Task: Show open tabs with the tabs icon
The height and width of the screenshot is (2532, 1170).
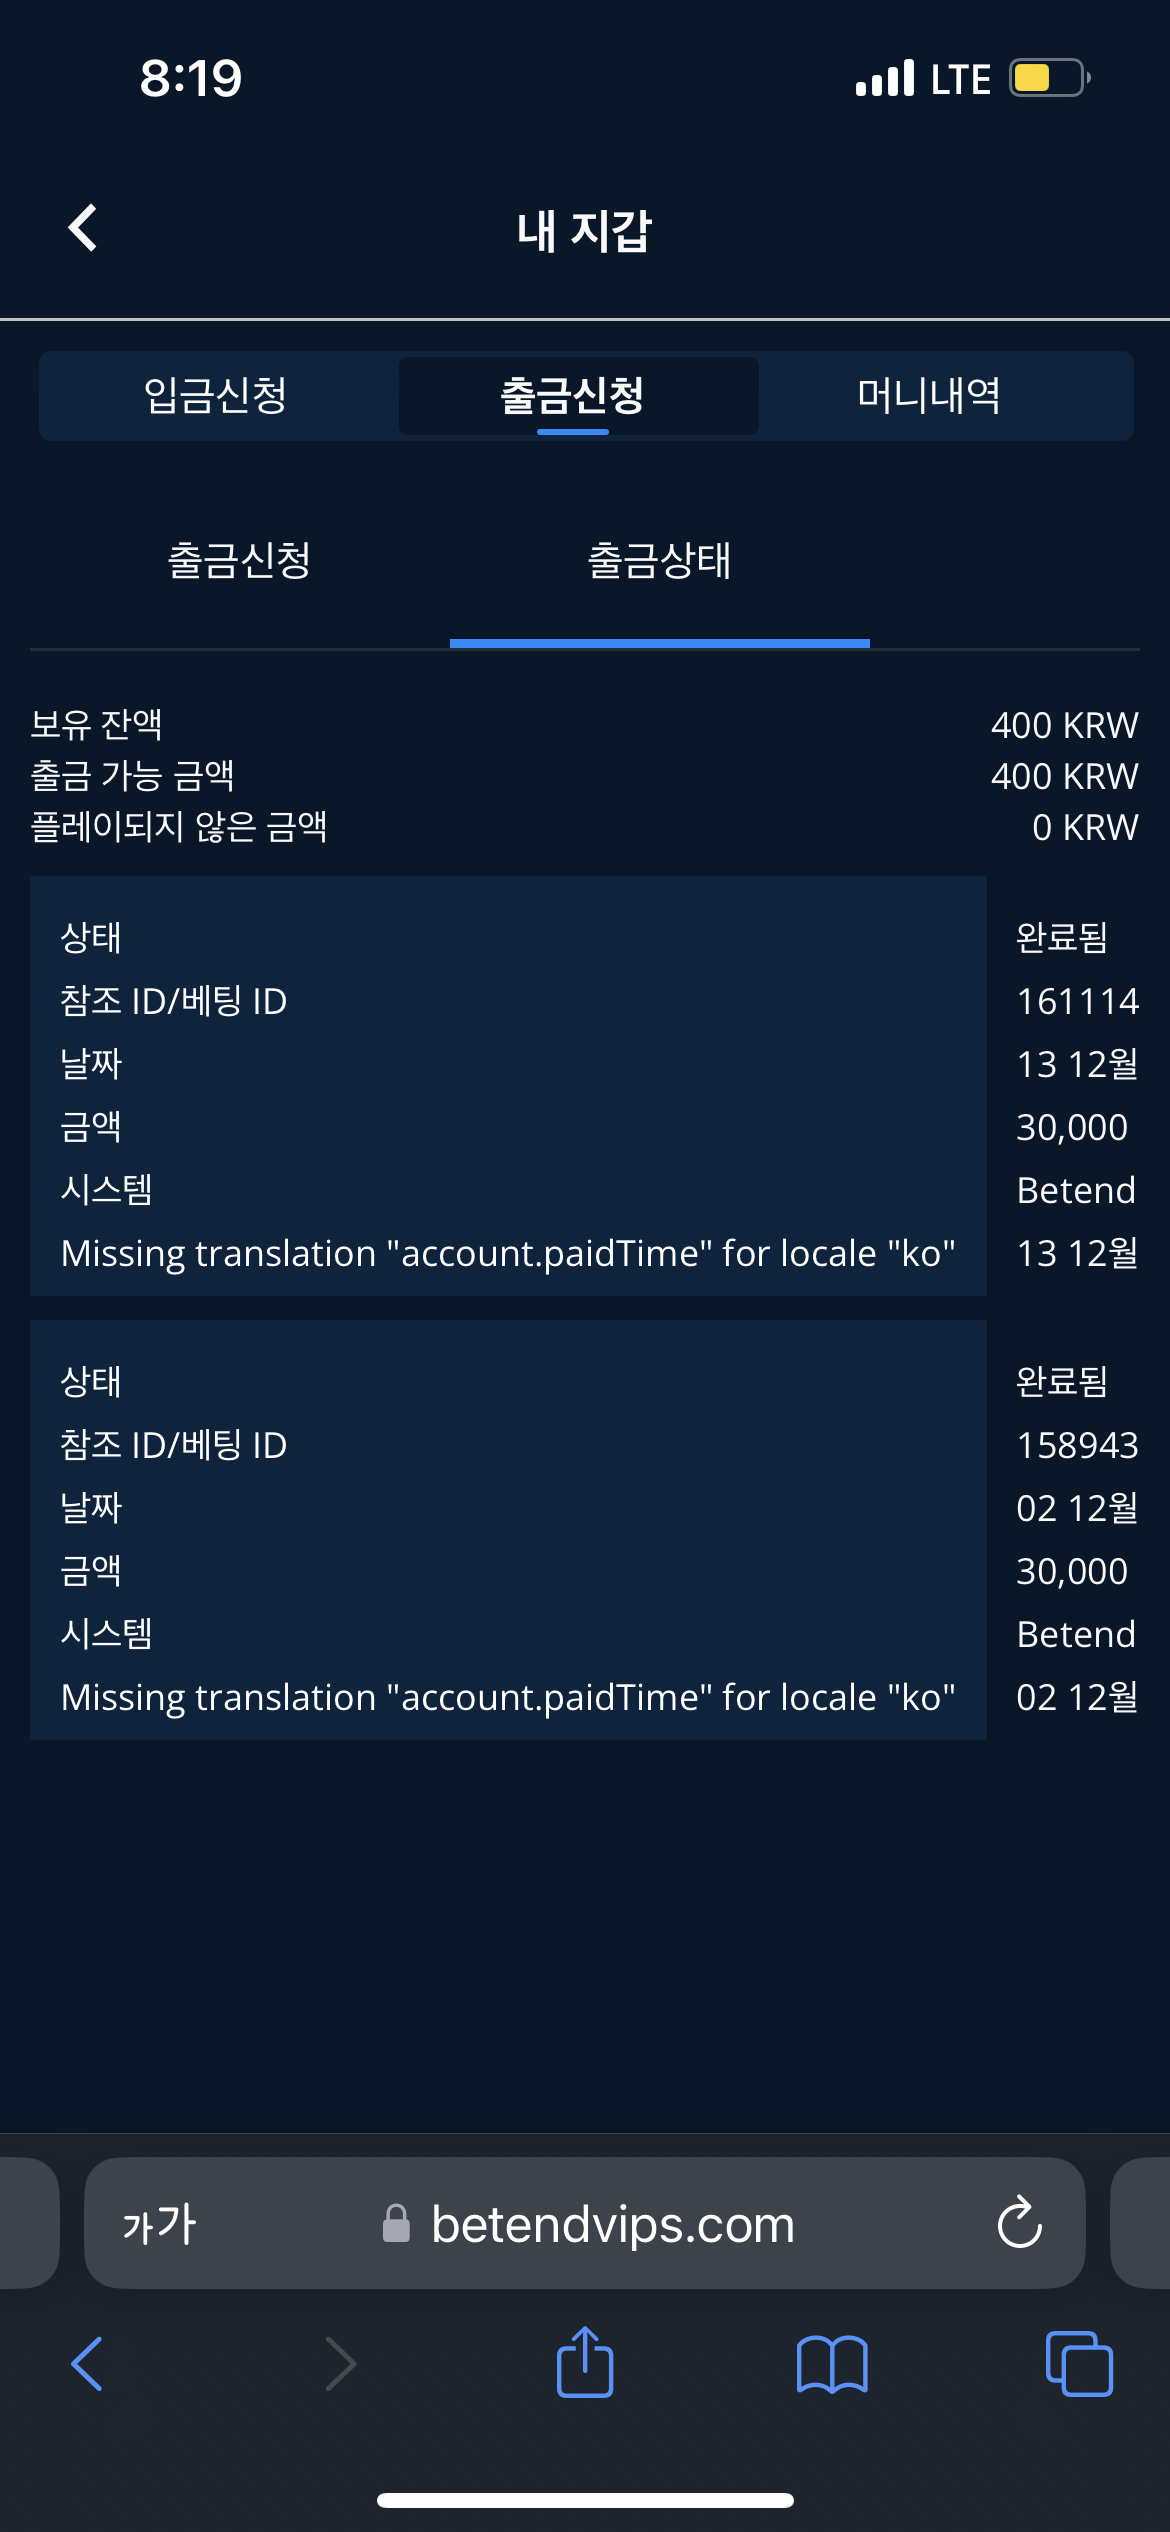Action: [x=1078, y=2364]
